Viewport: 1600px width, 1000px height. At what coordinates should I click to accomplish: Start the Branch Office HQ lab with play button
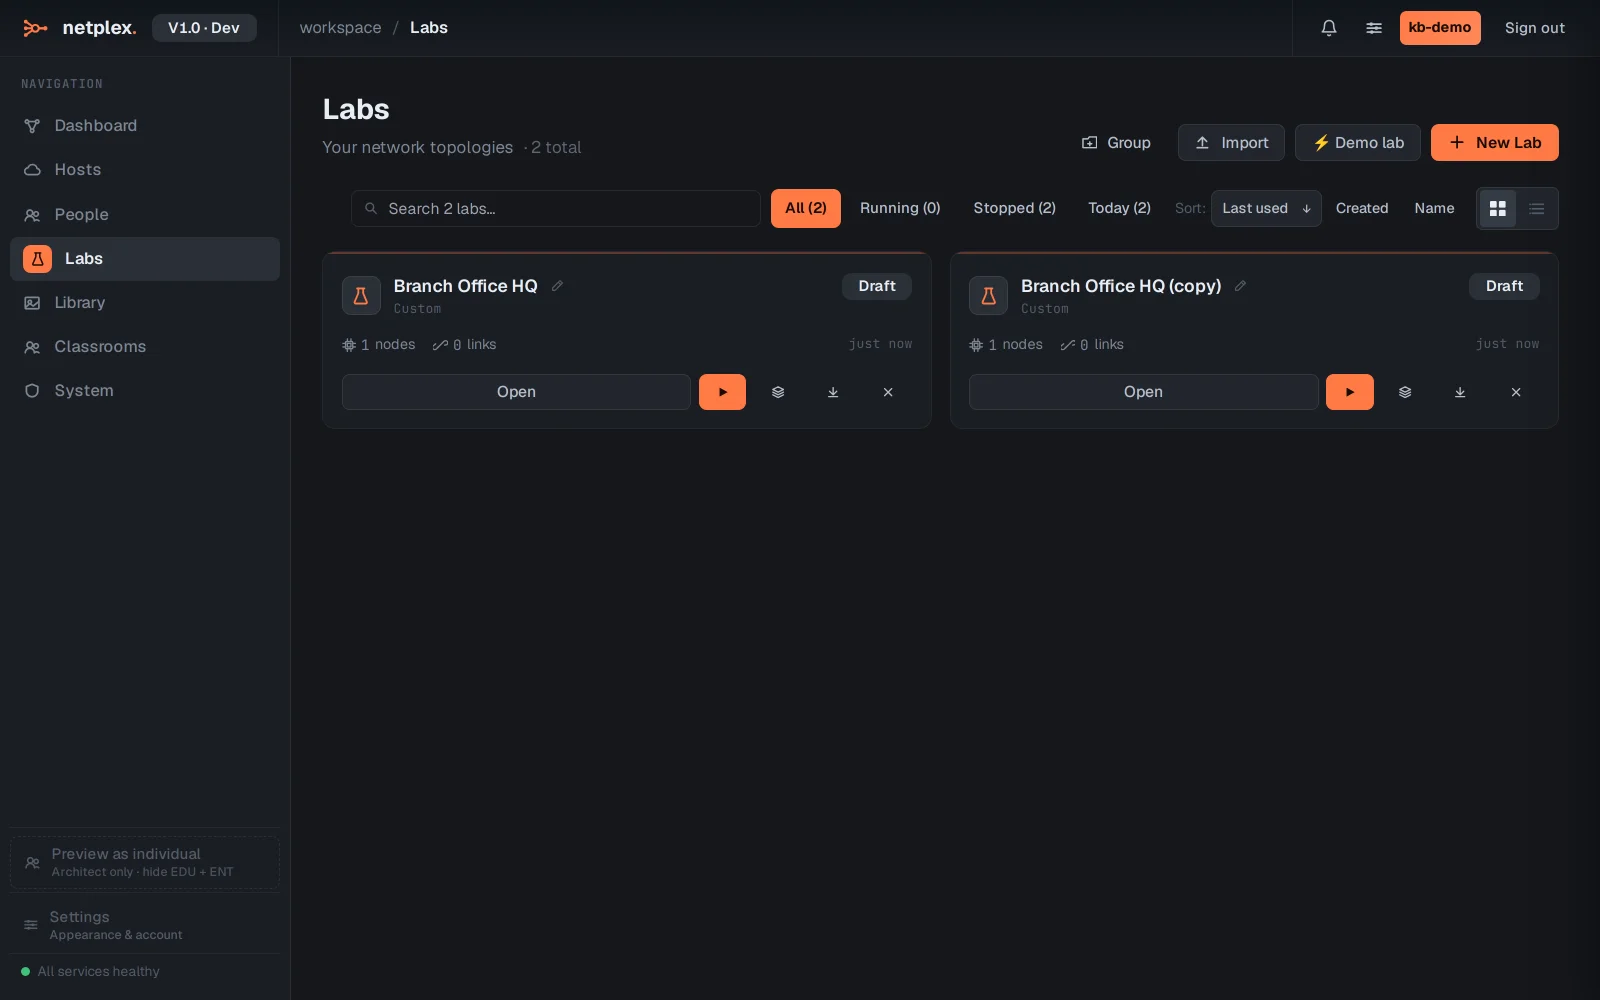722,392
